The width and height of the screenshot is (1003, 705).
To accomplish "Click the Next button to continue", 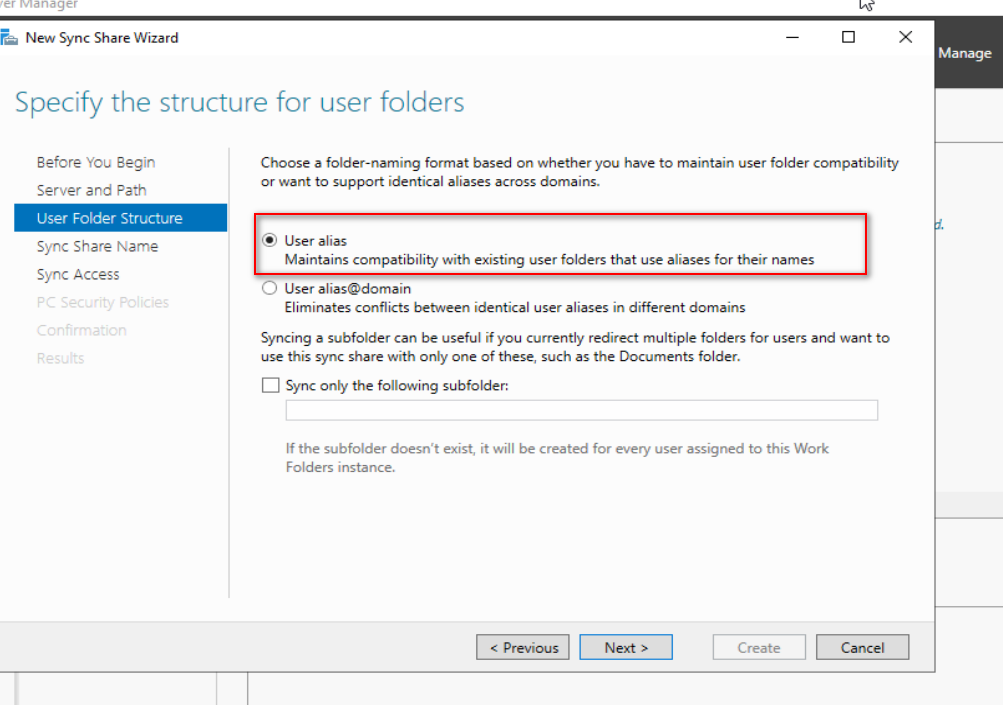I will click(625, 647).
